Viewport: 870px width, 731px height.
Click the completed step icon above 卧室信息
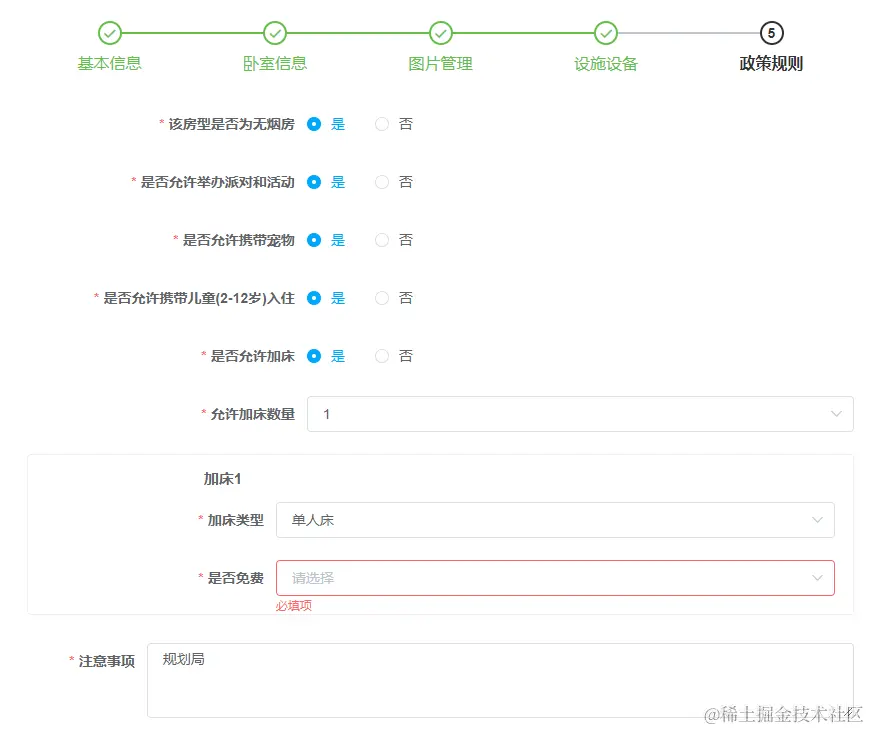click(x=274, y=32)
